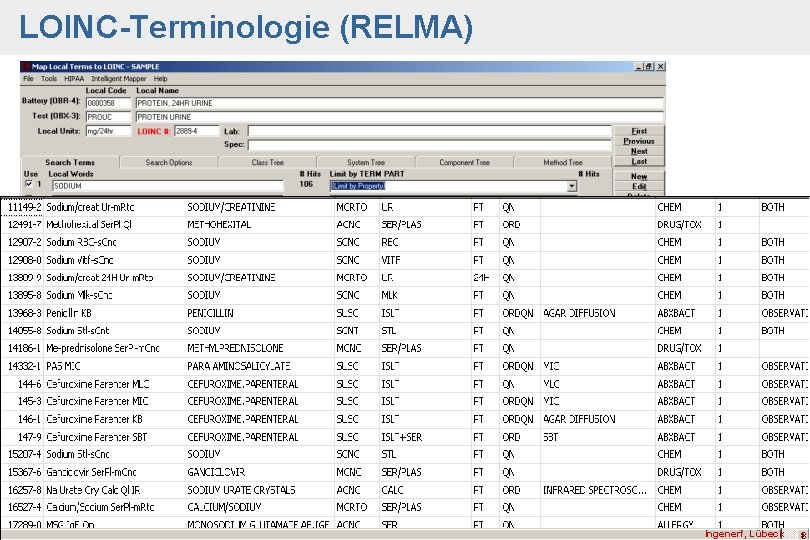Select row 16527-4 Calcium/Sodium SerPl-mRtc

click(405, 507)
